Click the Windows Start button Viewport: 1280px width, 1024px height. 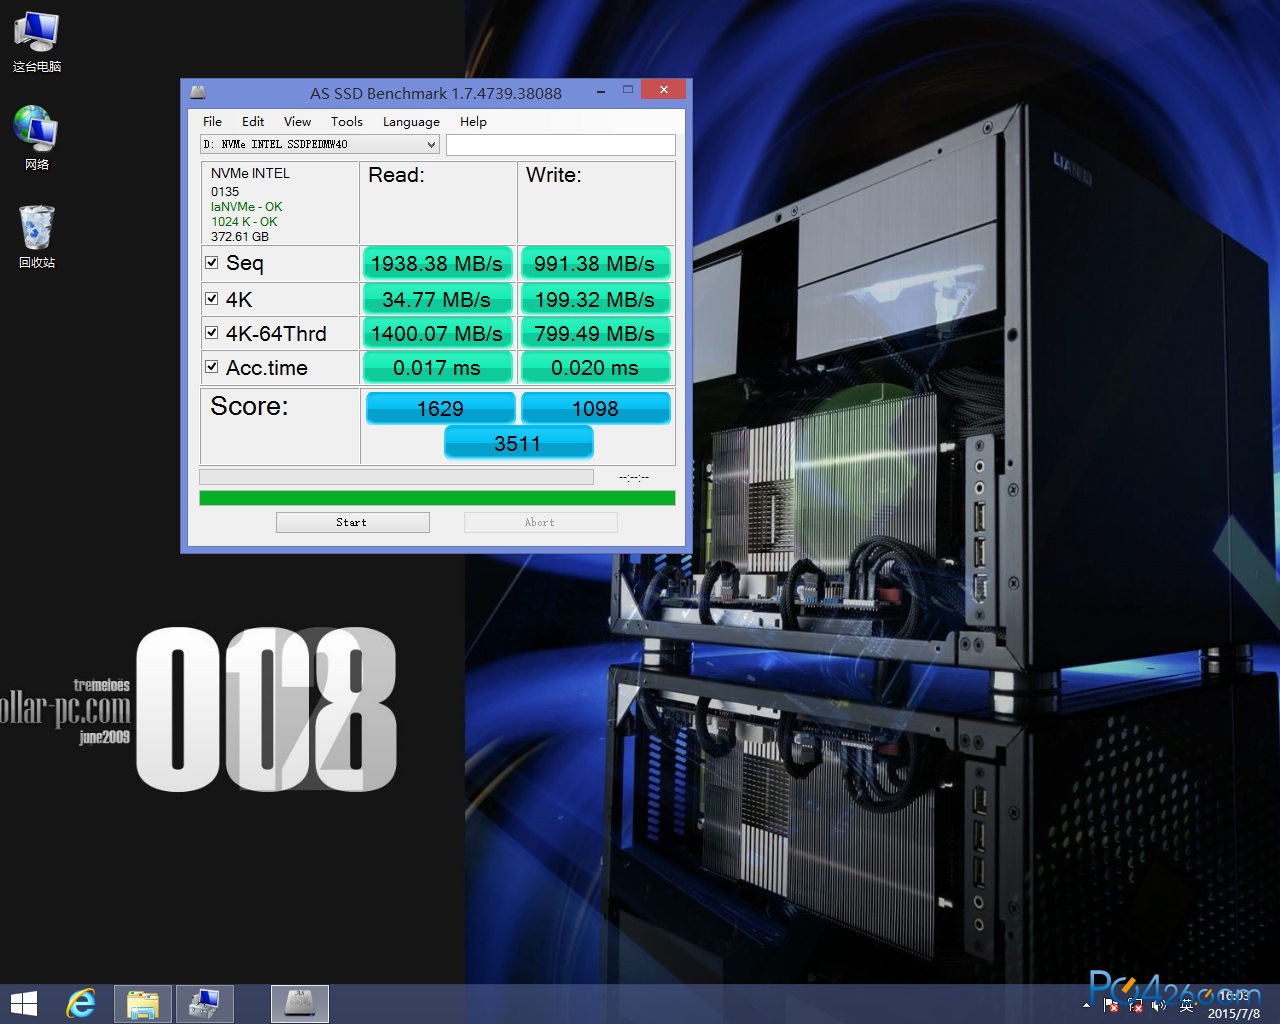[x=23, y=1004]
